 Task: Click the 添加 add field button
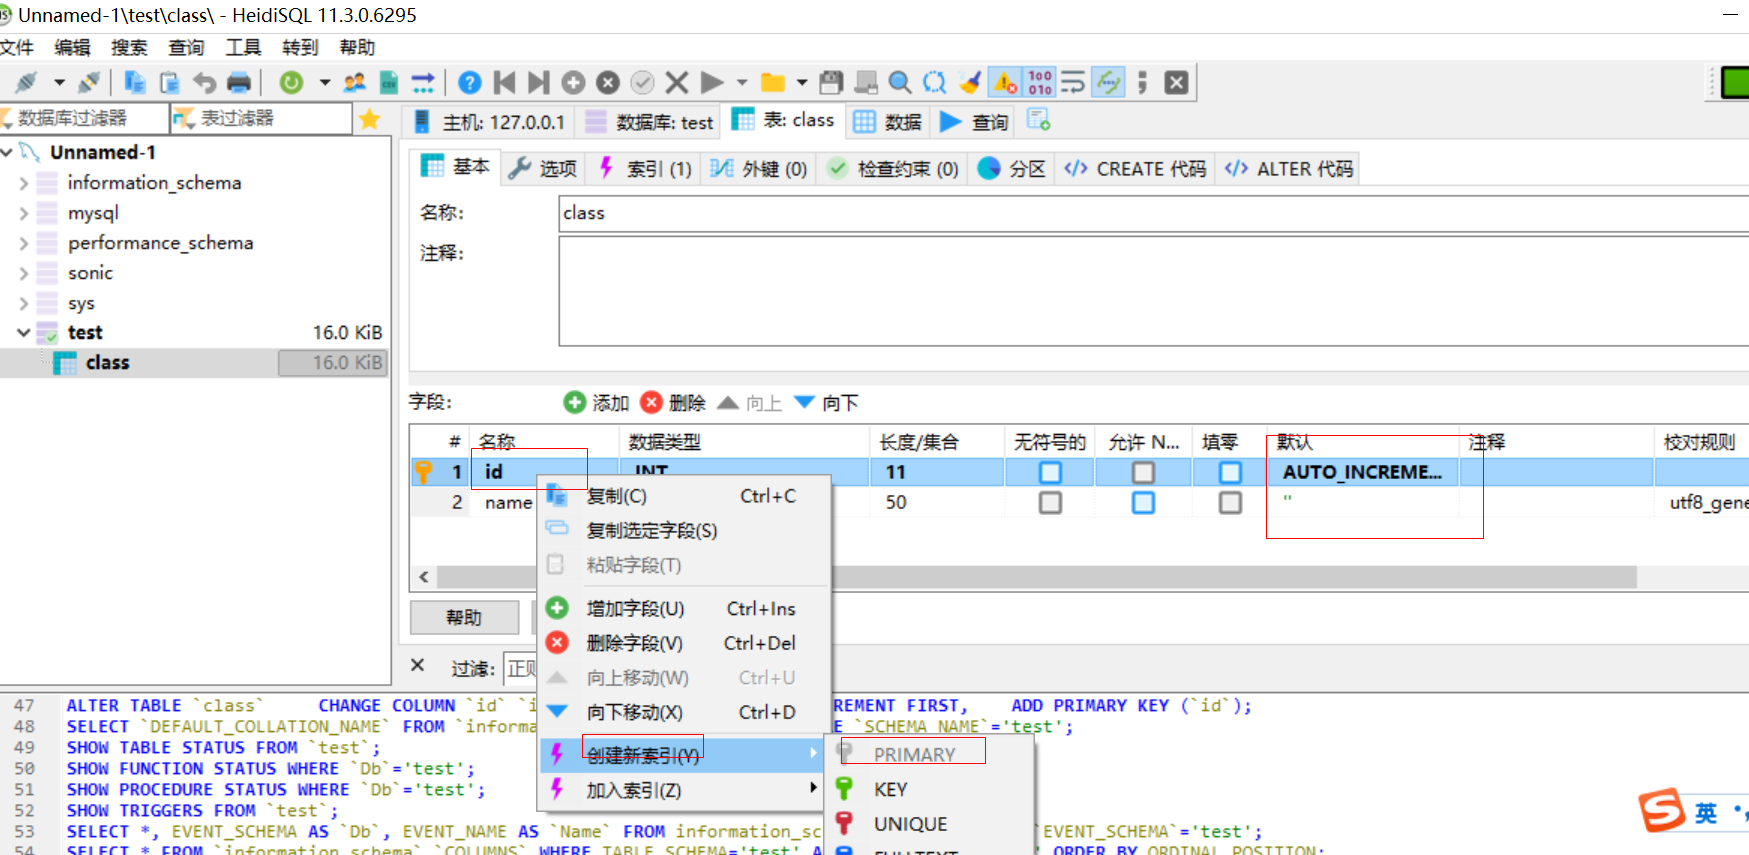coord(596,402)
